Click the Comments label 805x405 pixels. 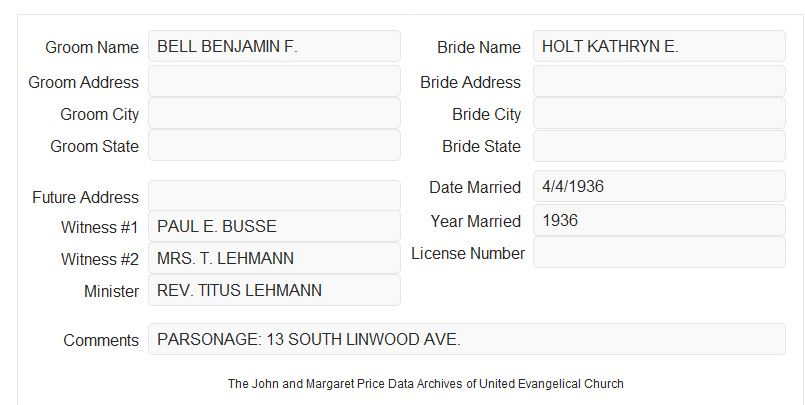coord(101,340)
